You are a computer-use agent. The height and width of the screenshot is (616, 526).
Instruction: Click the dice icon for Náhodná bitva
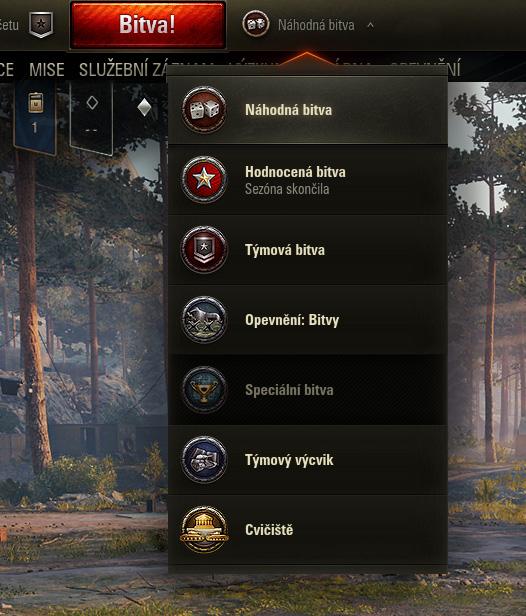tap(204, 110)
